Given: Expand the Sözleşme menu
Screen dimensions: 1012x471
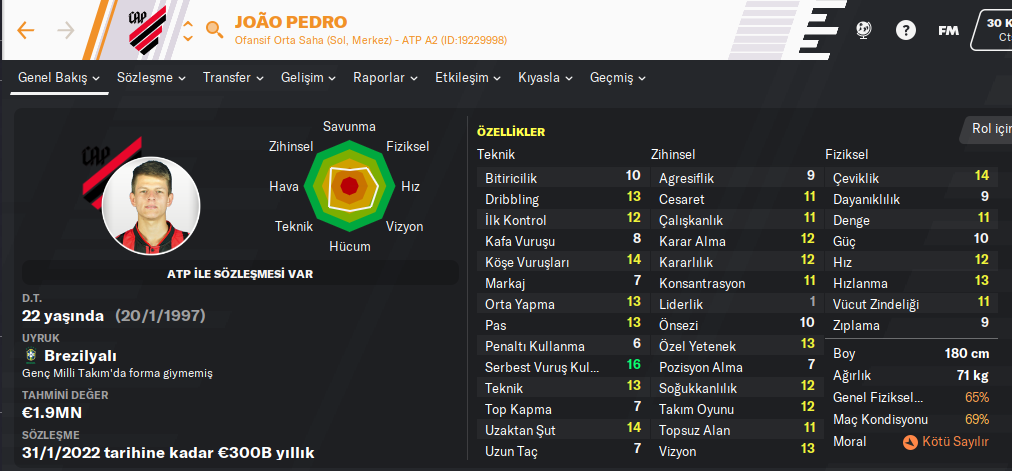Looking at the screenshot, I should point(151,77).
